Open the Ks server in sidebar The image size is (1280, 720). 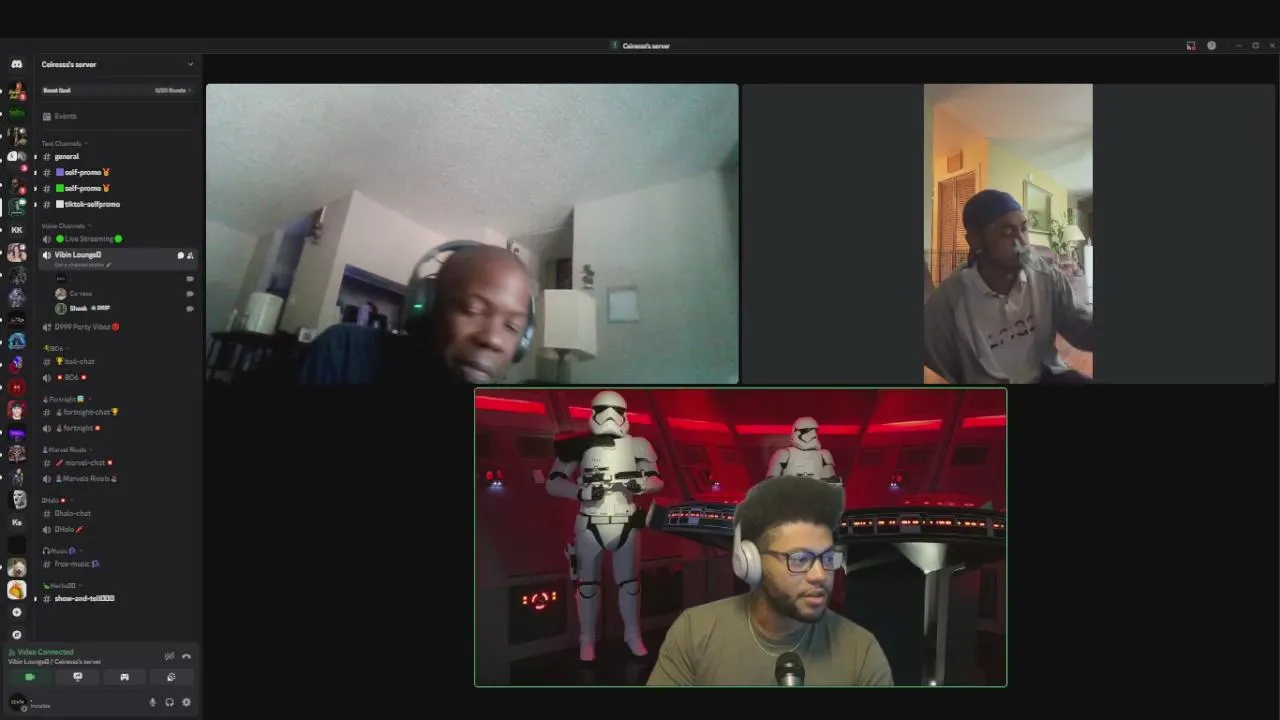coord(16,522)
